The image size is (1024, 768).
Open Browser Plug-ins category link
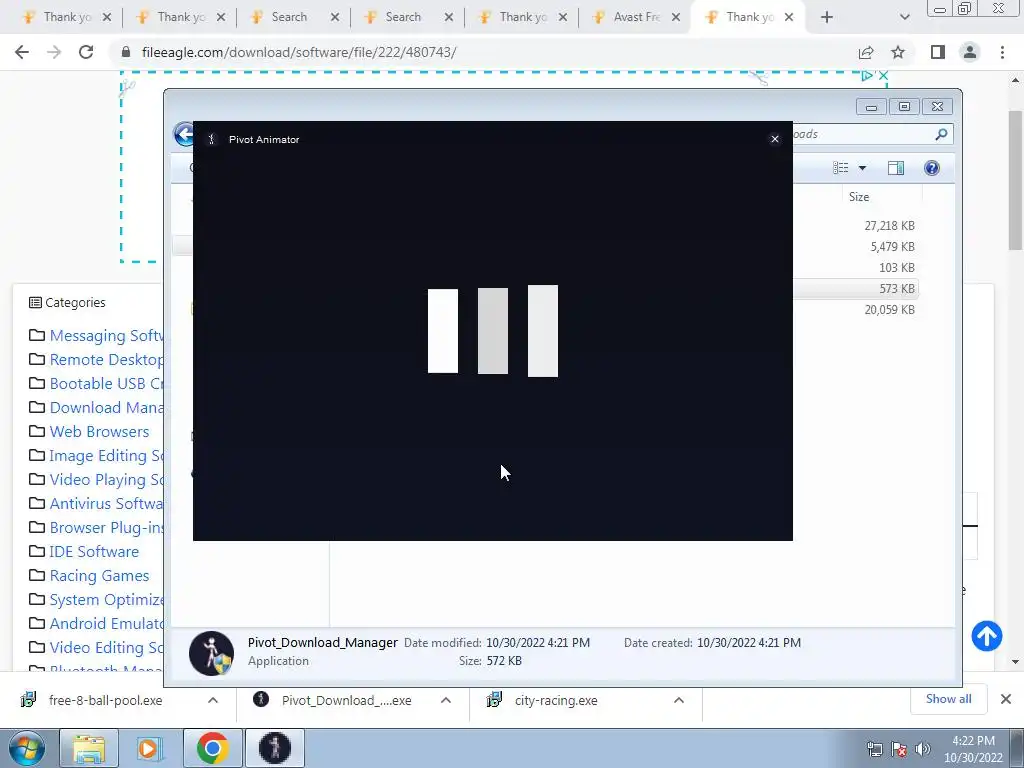point(106,528)
